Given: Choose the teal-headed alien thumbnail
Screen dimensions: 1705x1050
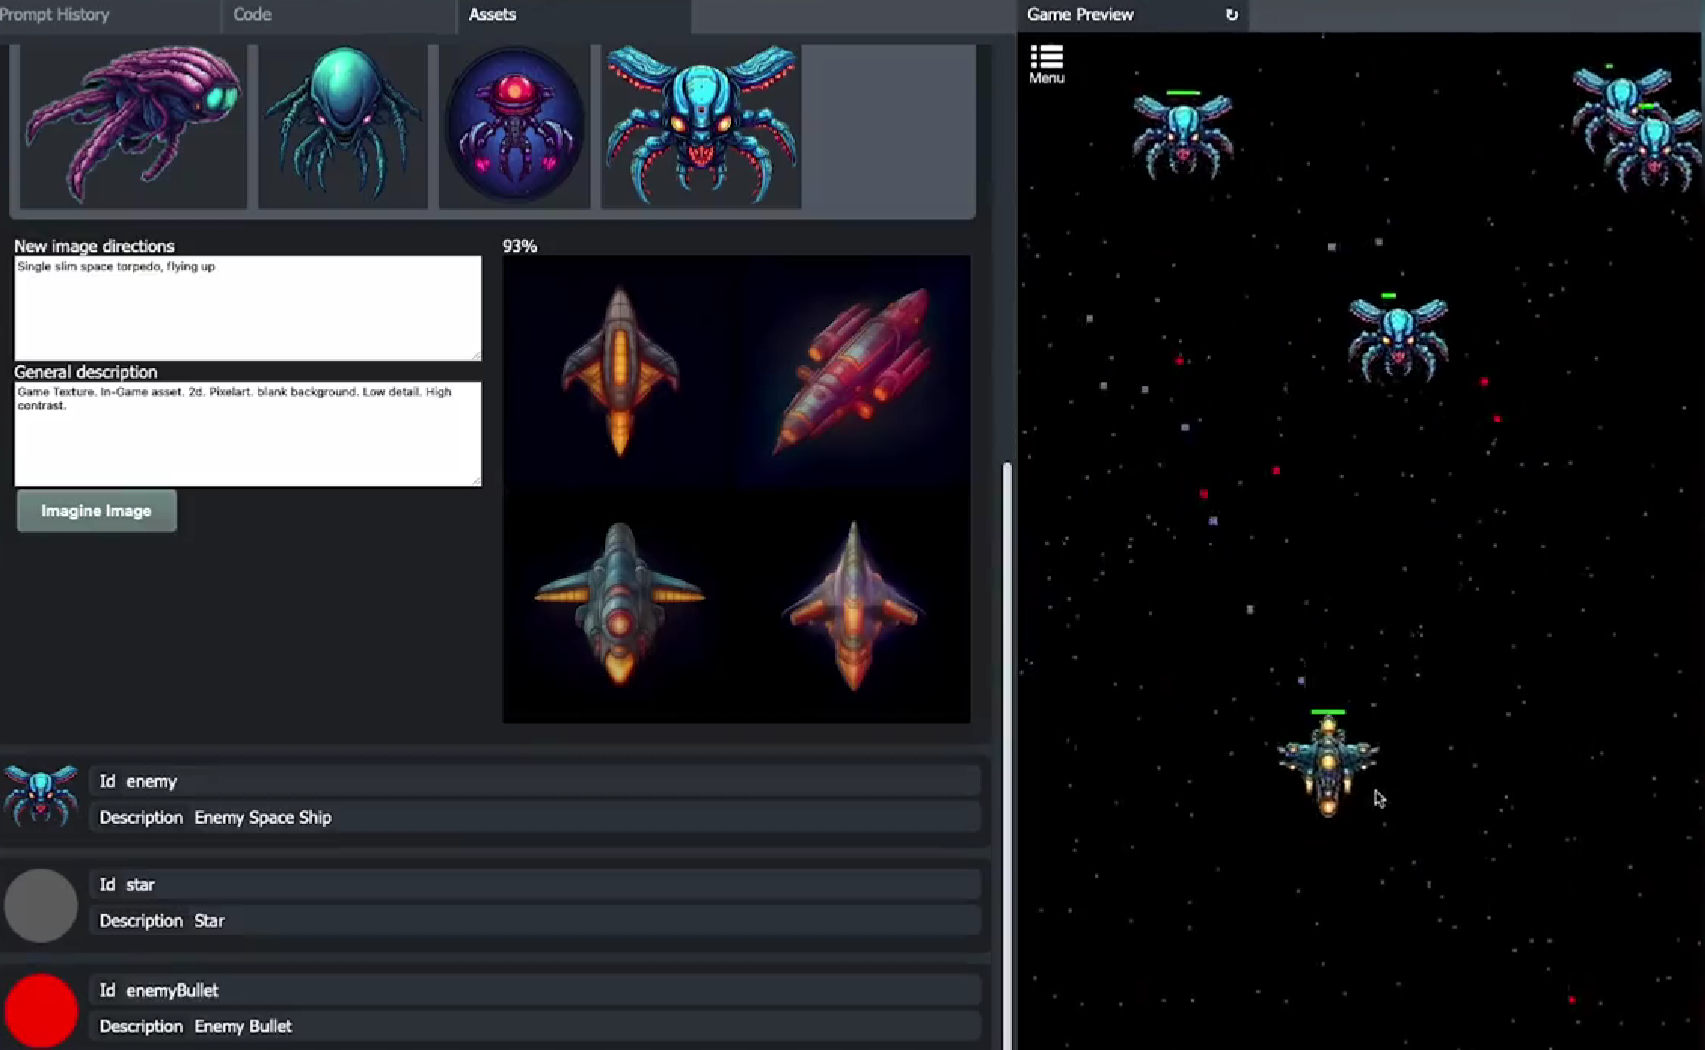Looking at the screenshot, I should (x=343, y=125).
